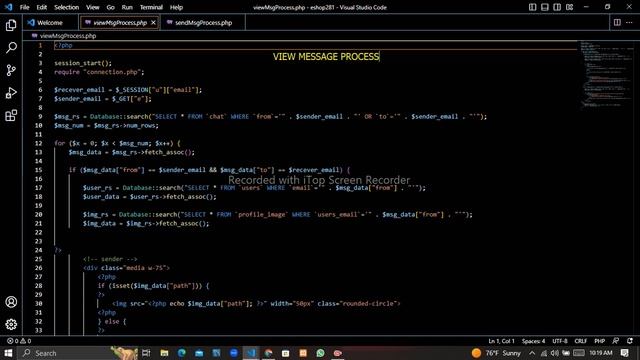Toggle Panel layout icon
The width and height of the screenshot is (640, 360).
pos(544,7)
